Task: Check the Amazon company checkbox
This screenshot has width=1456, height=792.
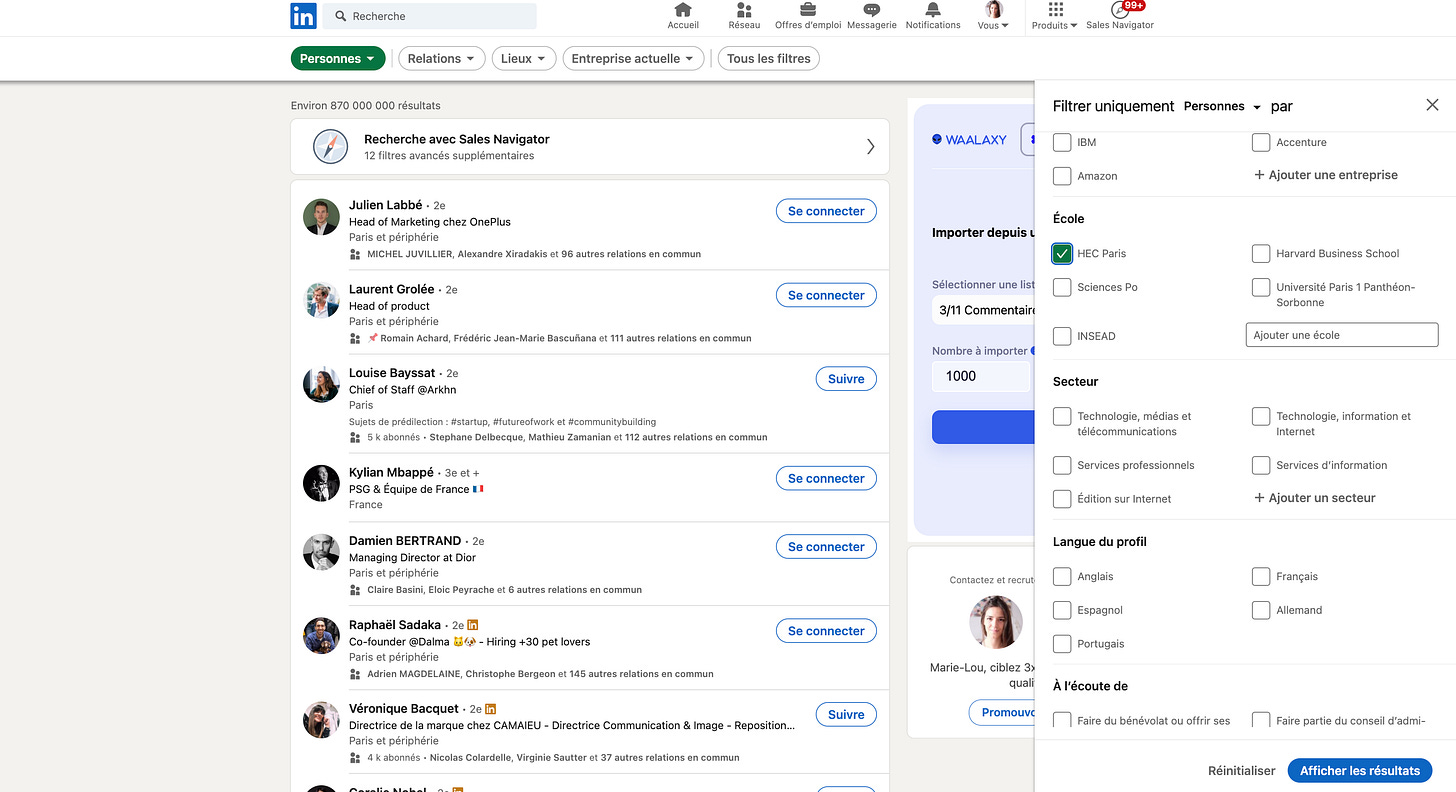Action: [1062, 176]
